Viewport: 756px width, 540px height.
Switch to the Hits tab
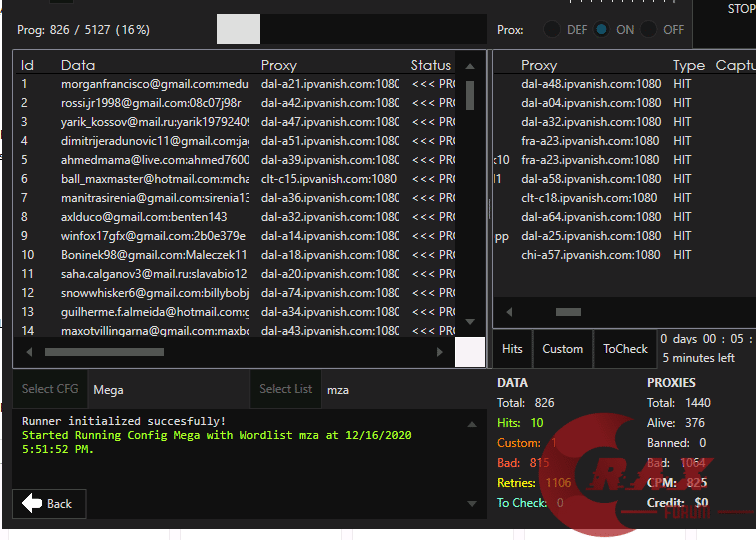512,349
